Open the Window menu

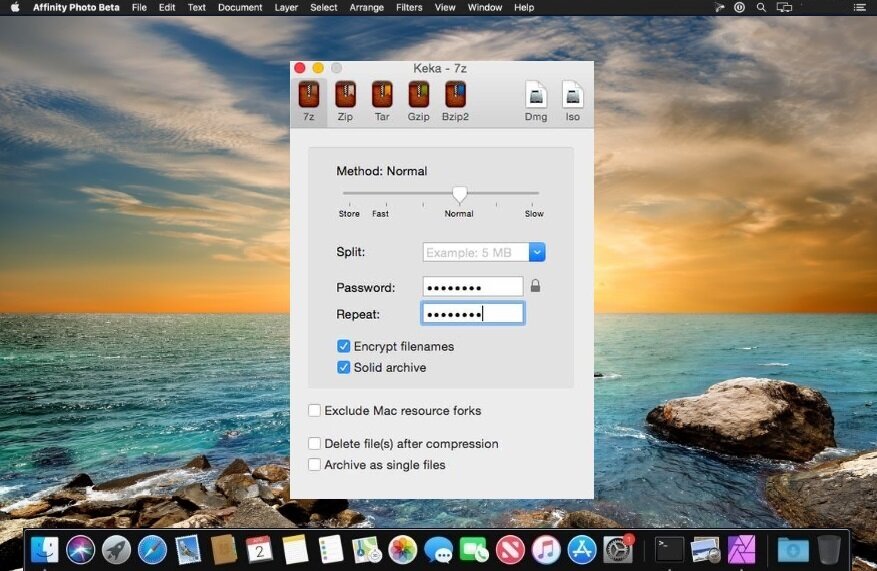pyautogui.click(x=485, y=7)
